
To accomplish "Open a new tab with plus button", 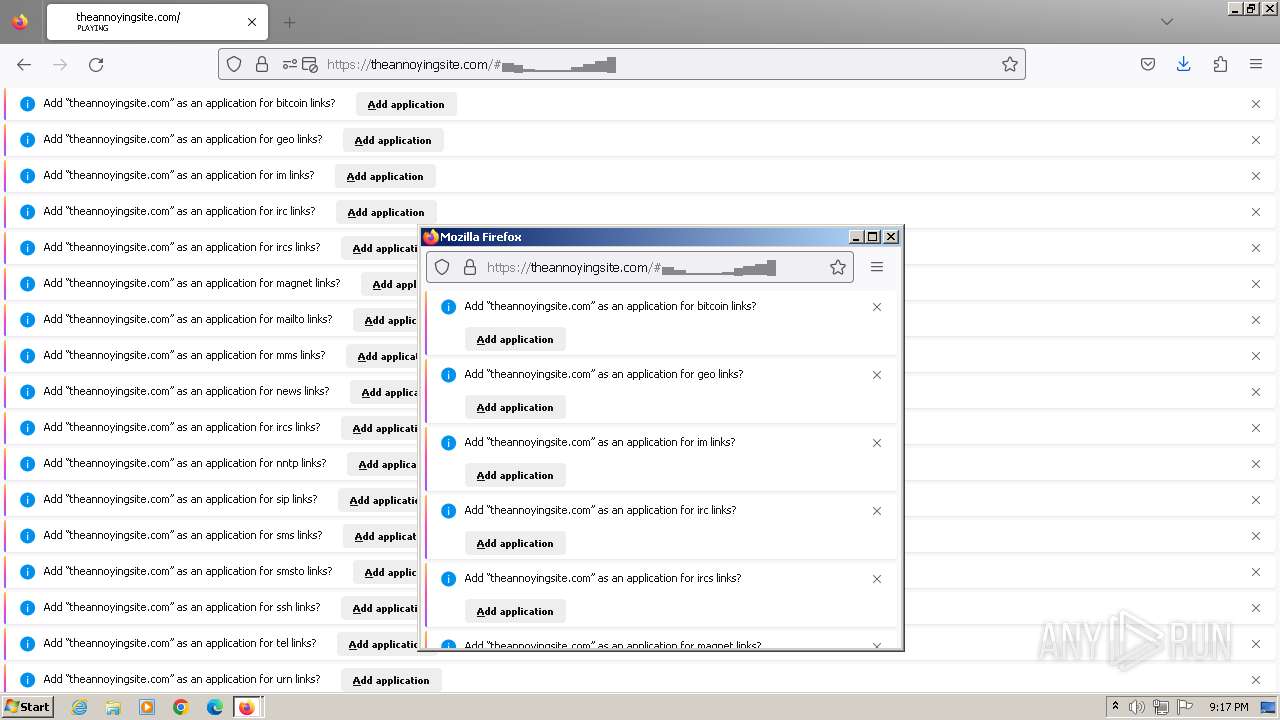I will pyautogui.click(x=289, y=22).
